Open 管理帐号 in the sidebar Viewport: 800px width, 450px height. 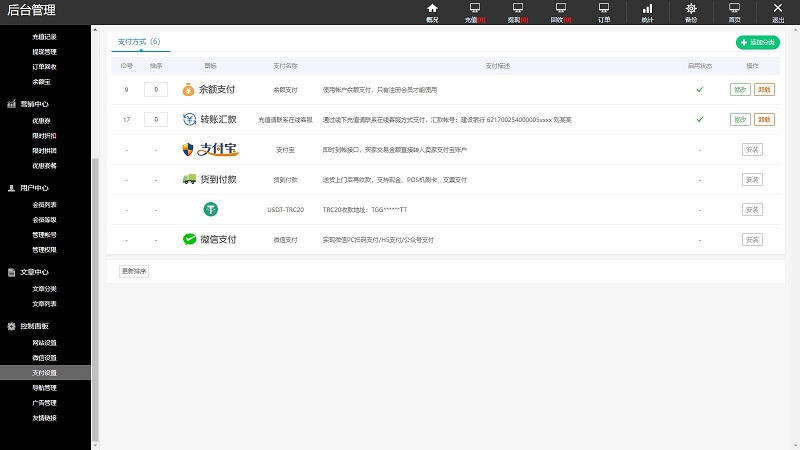click(x=44, y=235)
